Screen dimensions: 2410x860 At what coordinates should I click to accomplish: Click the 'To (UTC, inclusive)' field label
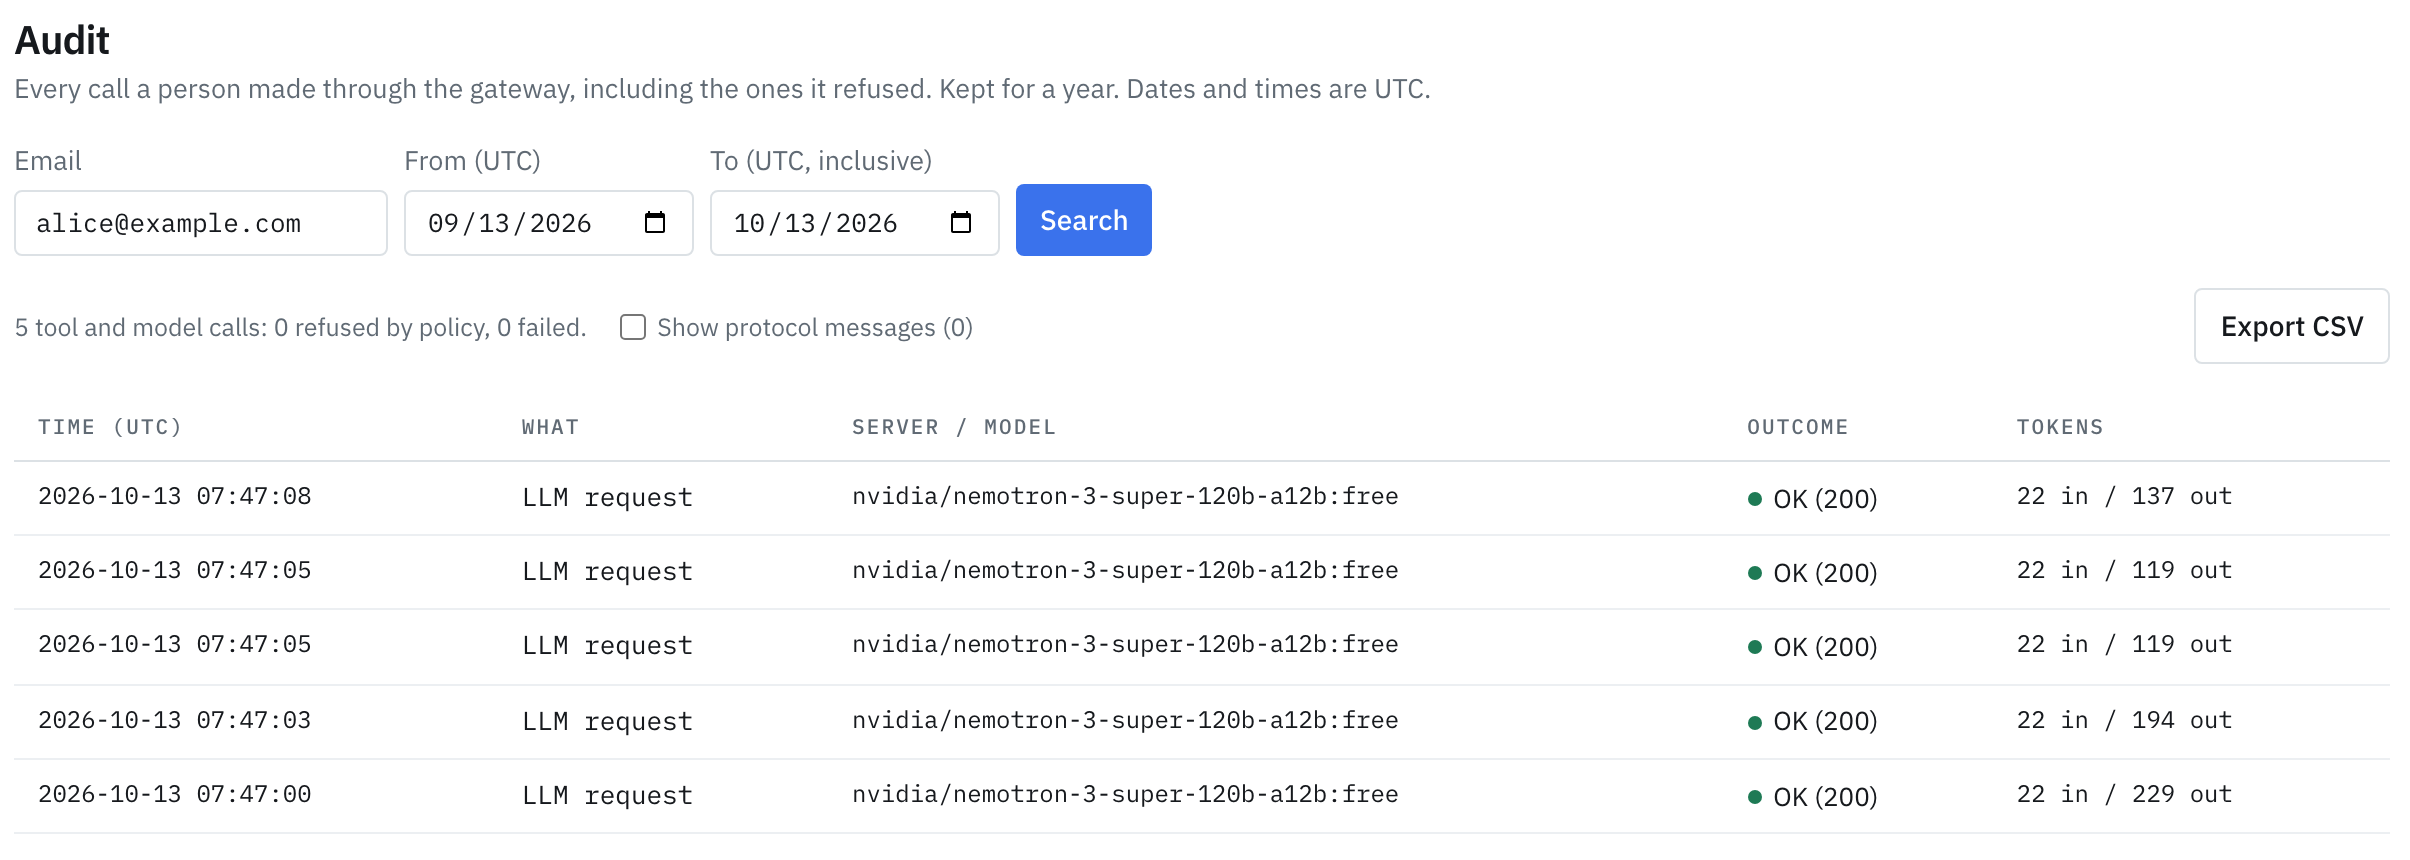(821, 161)
